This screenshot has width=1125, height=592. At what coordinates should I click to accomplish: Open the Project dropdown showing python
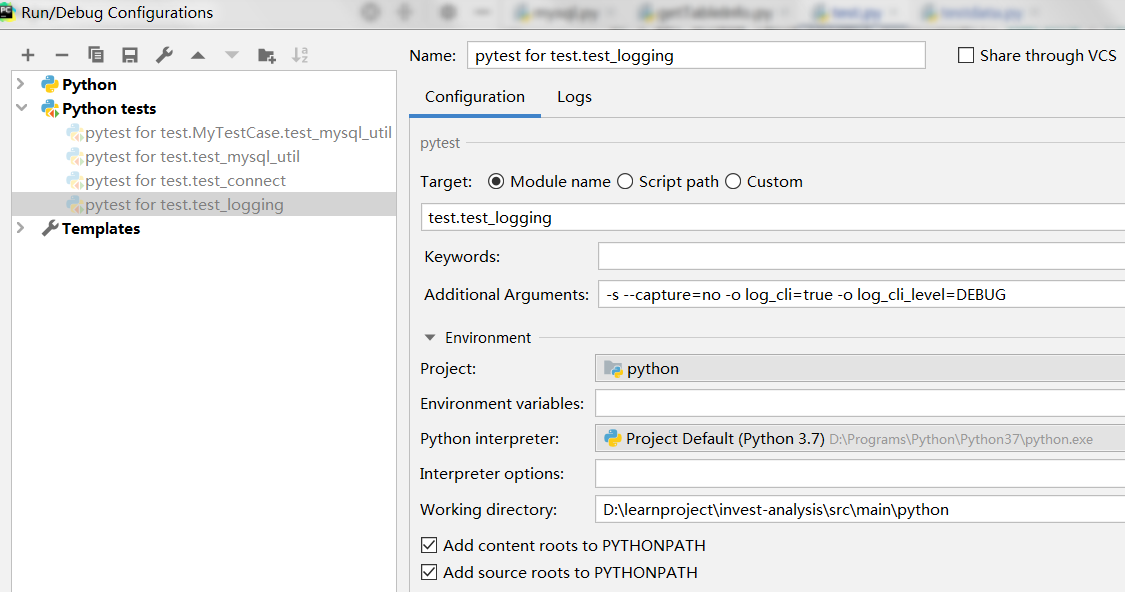click(860, 369)
